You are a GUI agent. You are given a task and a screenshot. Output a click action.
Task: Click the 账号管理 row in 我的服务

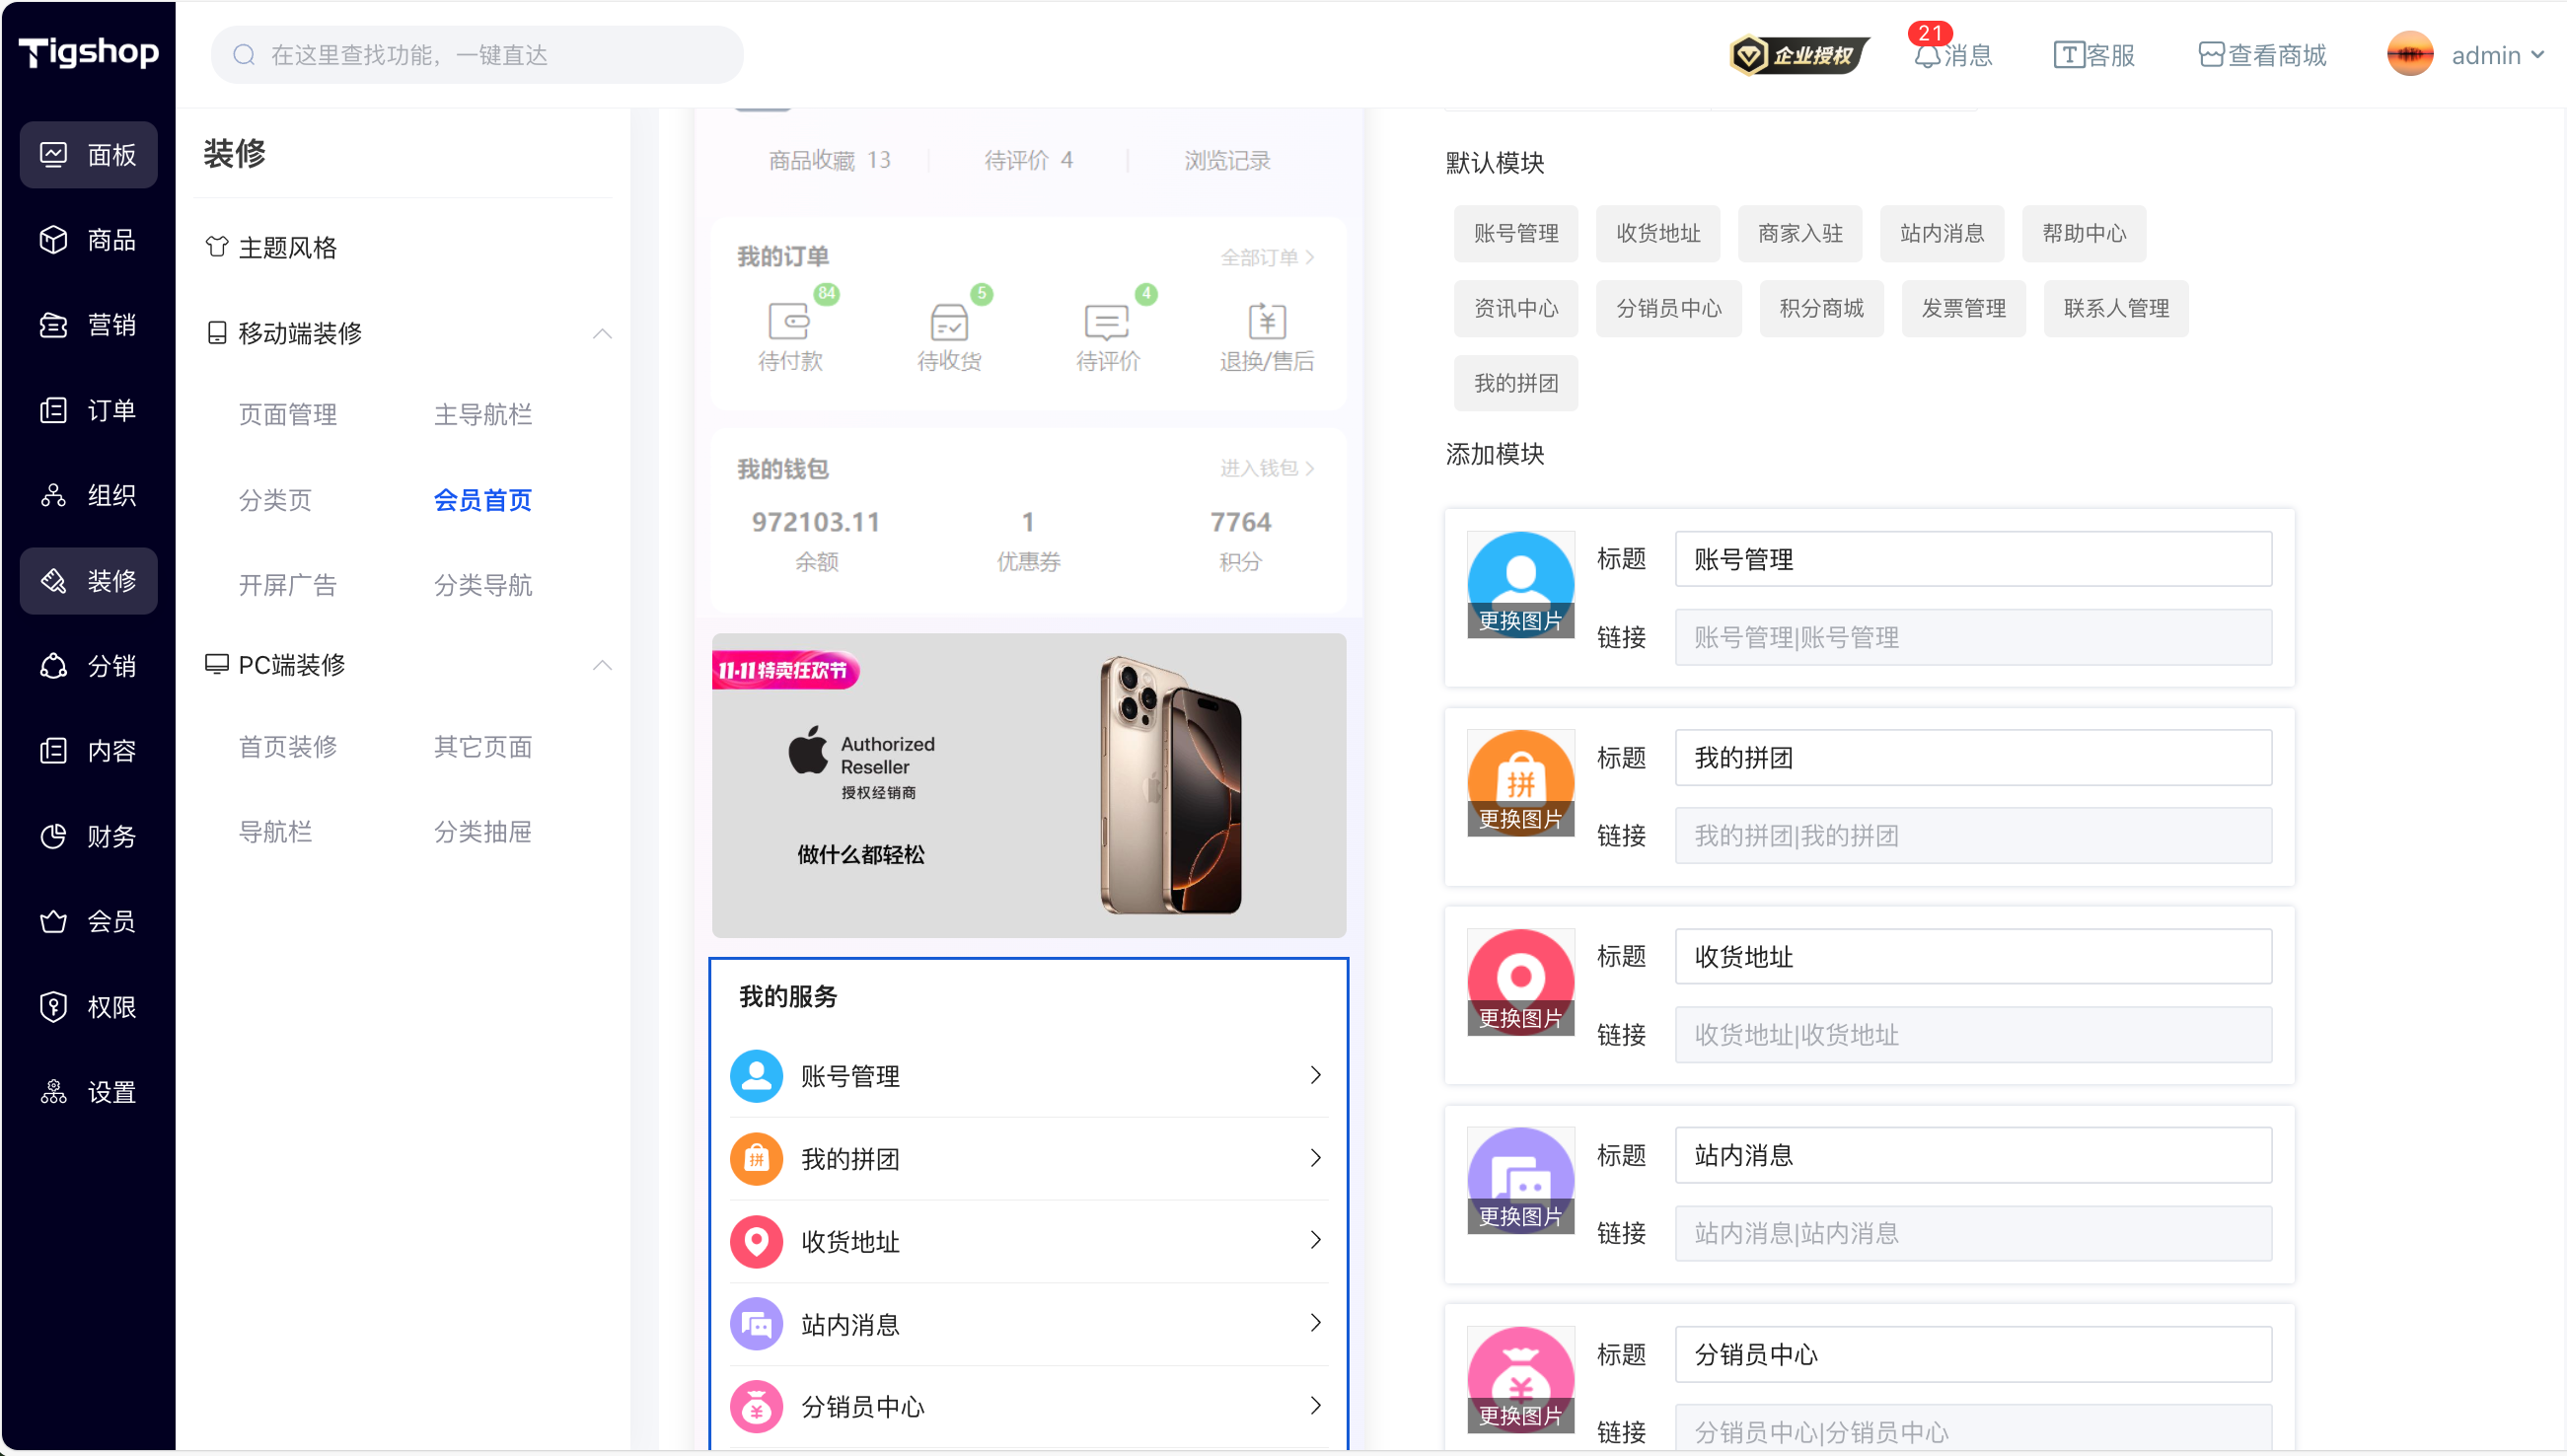tap(1028, 1075)
